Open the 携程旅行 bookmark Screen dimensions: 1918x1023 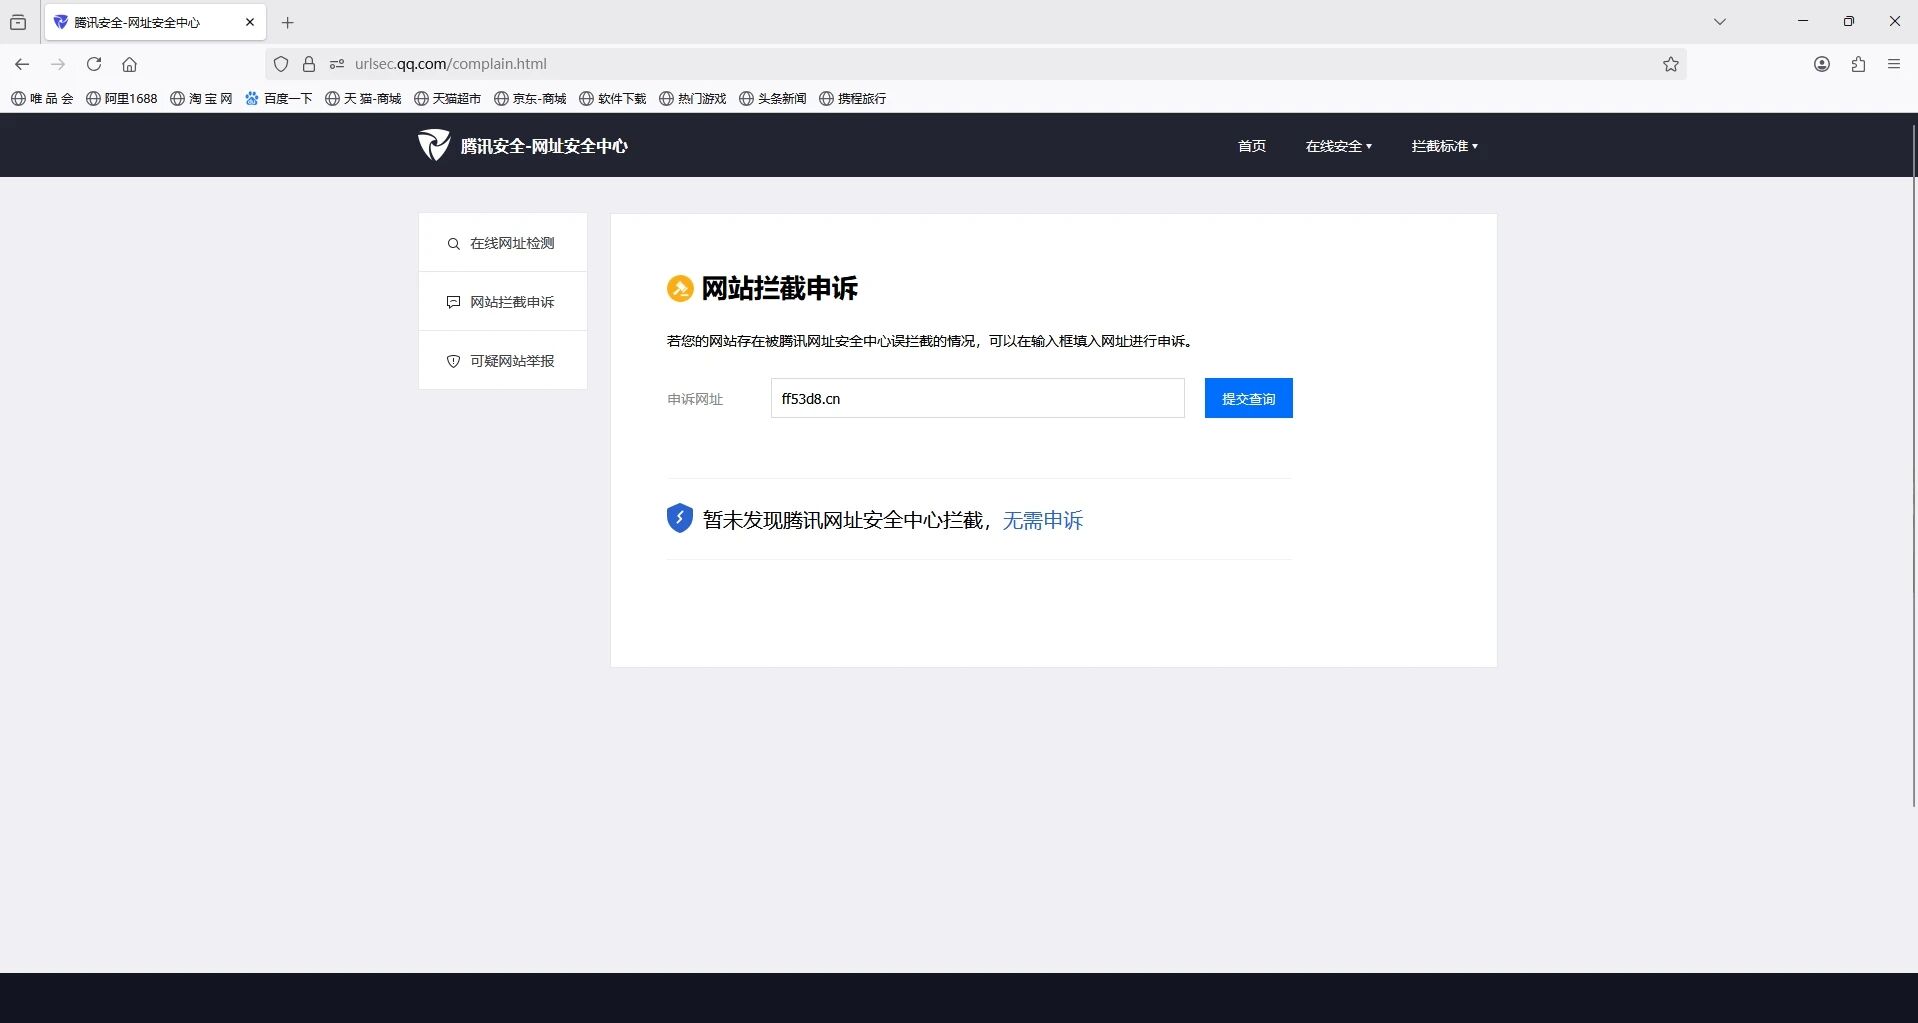point(853,98)
